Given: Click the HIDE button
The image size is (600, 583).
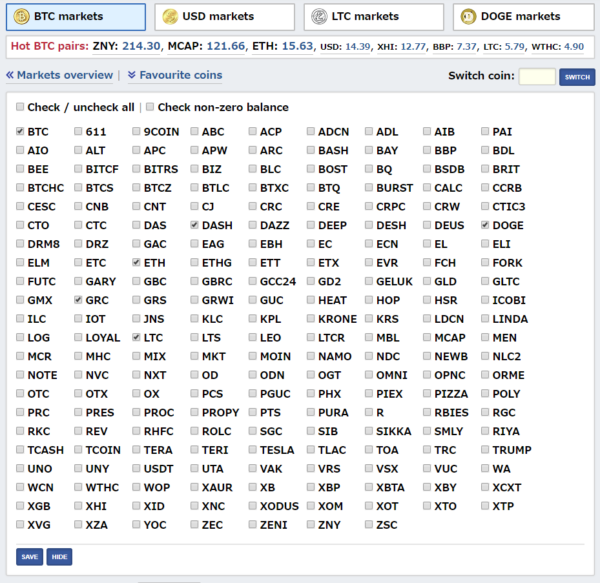Looking at the screenshot, I should [59, 557].
